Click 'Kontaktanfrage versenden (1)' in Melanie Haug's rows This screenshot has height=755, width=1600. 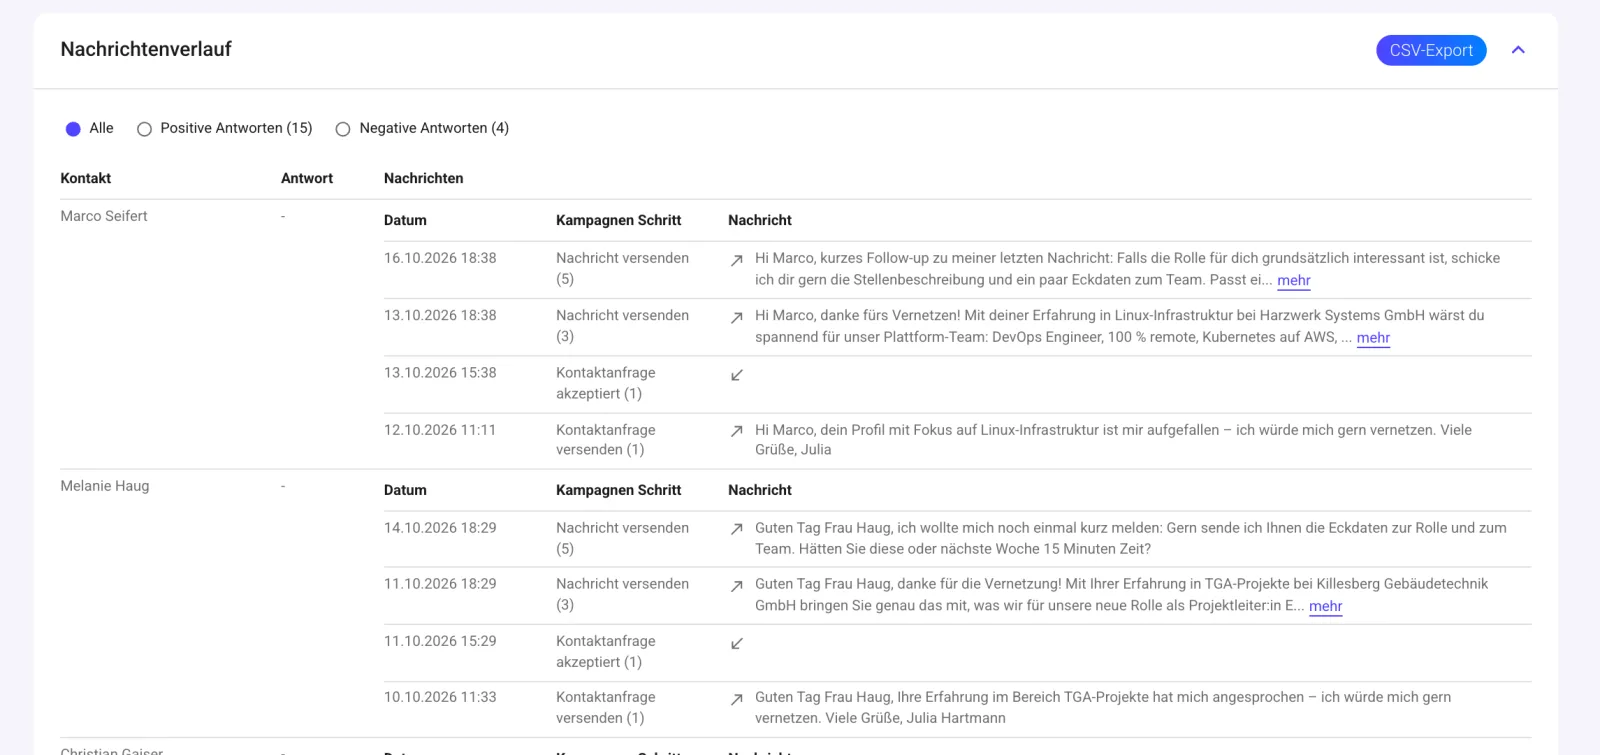click(x=606, y=708)
